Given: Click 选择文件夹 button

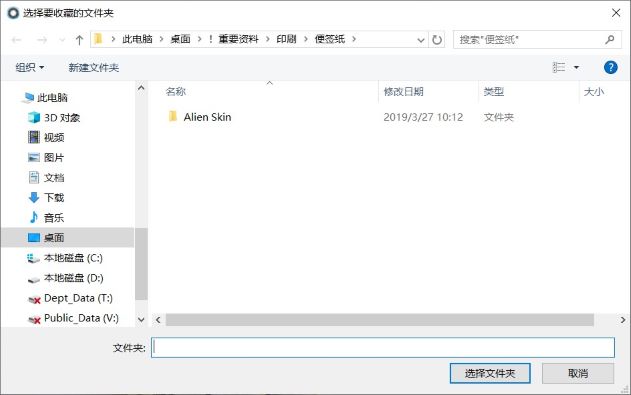Looking at the screenshot, I should (x=490, y=374).
